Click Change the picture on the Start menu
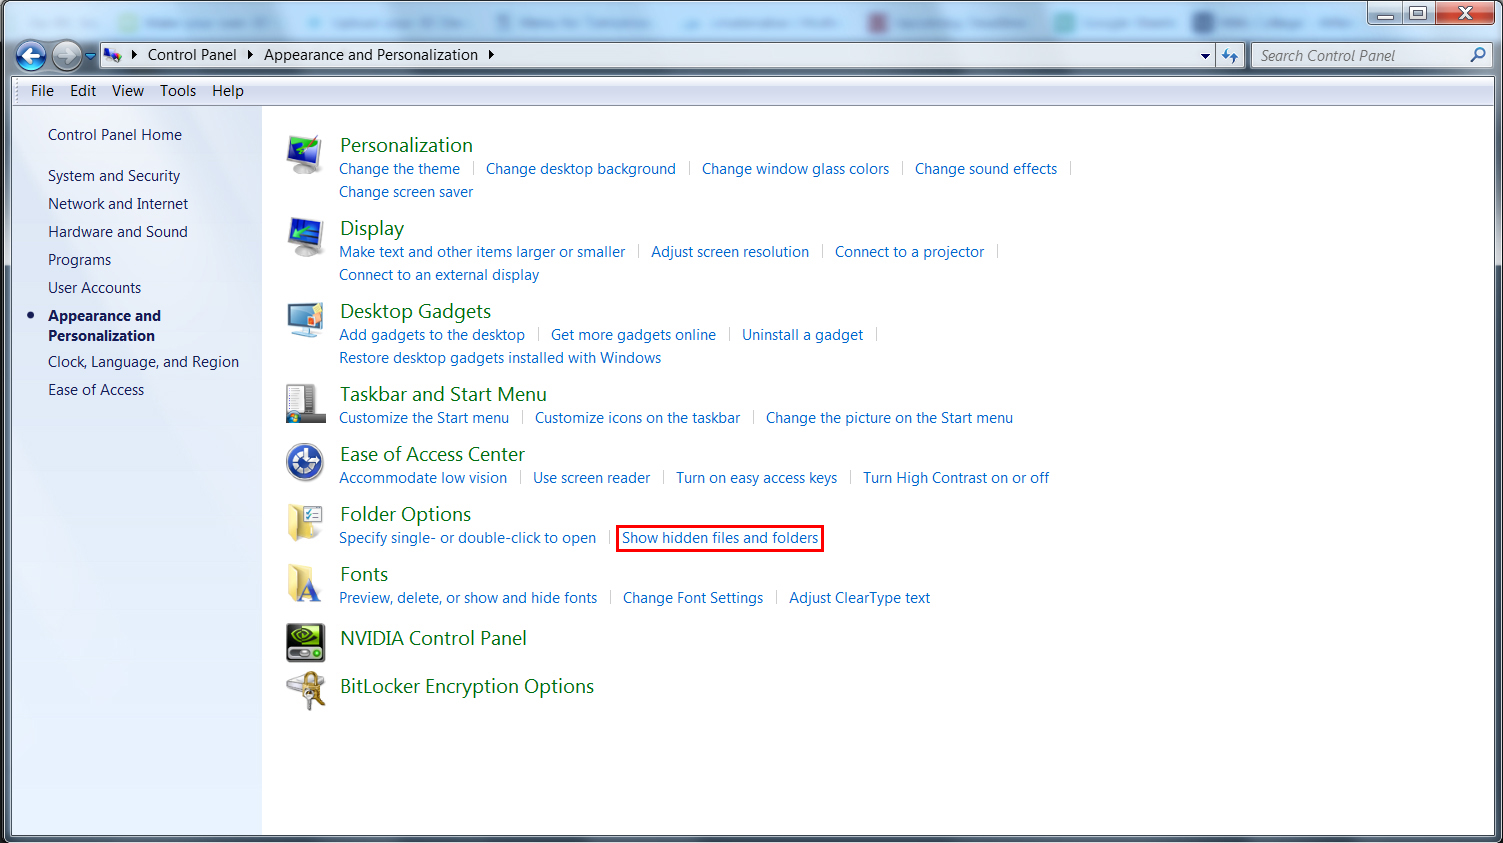This screenshot has width=1503, height=843. [x=889, y=418]
